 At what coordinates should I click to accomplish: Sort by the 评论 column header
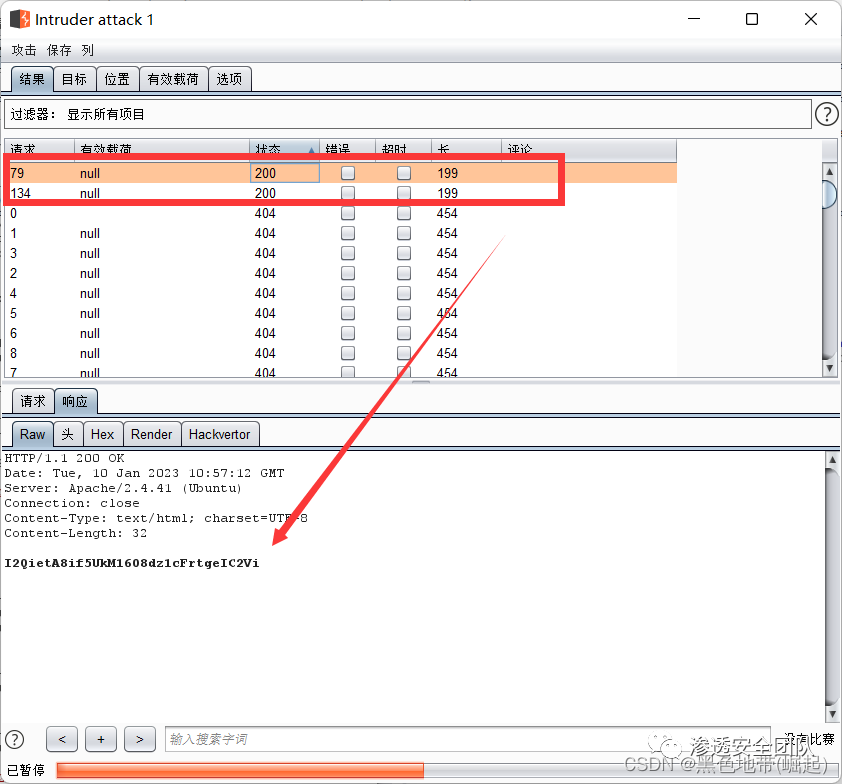coord(589,148)
